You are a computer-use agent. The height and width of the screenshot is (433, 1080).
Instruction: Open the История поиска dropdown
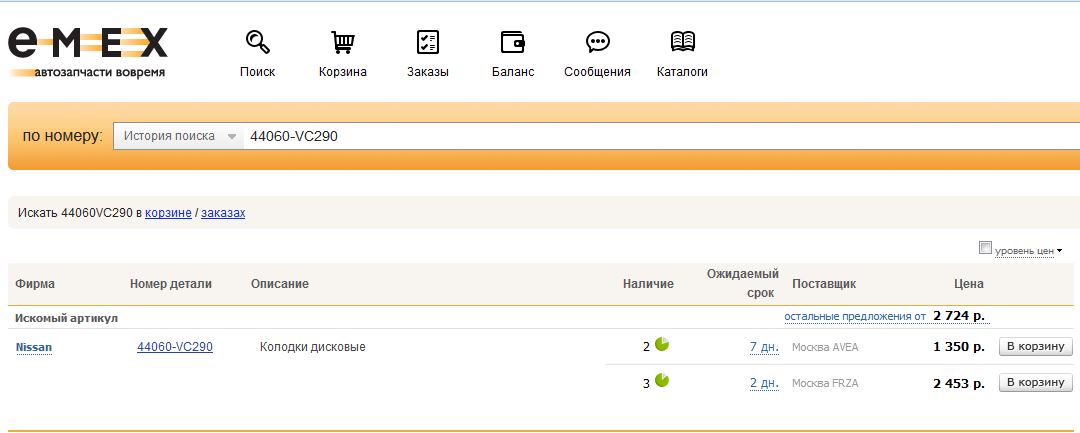178,136
